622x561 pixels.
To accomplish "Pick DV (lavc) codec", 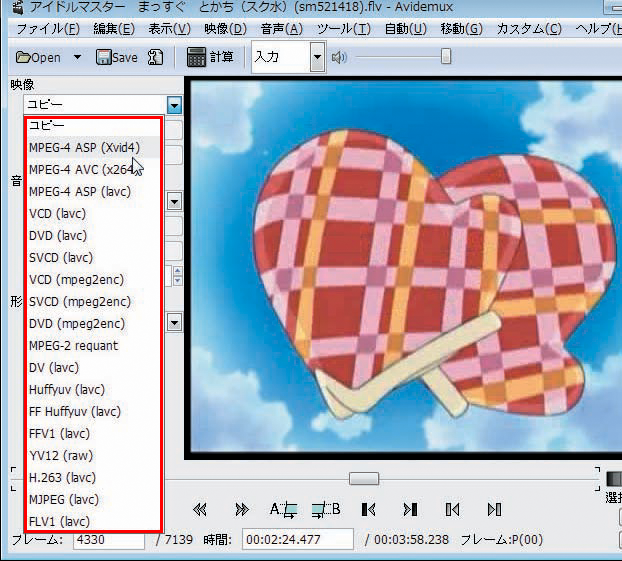I will [x=93, y=367].
